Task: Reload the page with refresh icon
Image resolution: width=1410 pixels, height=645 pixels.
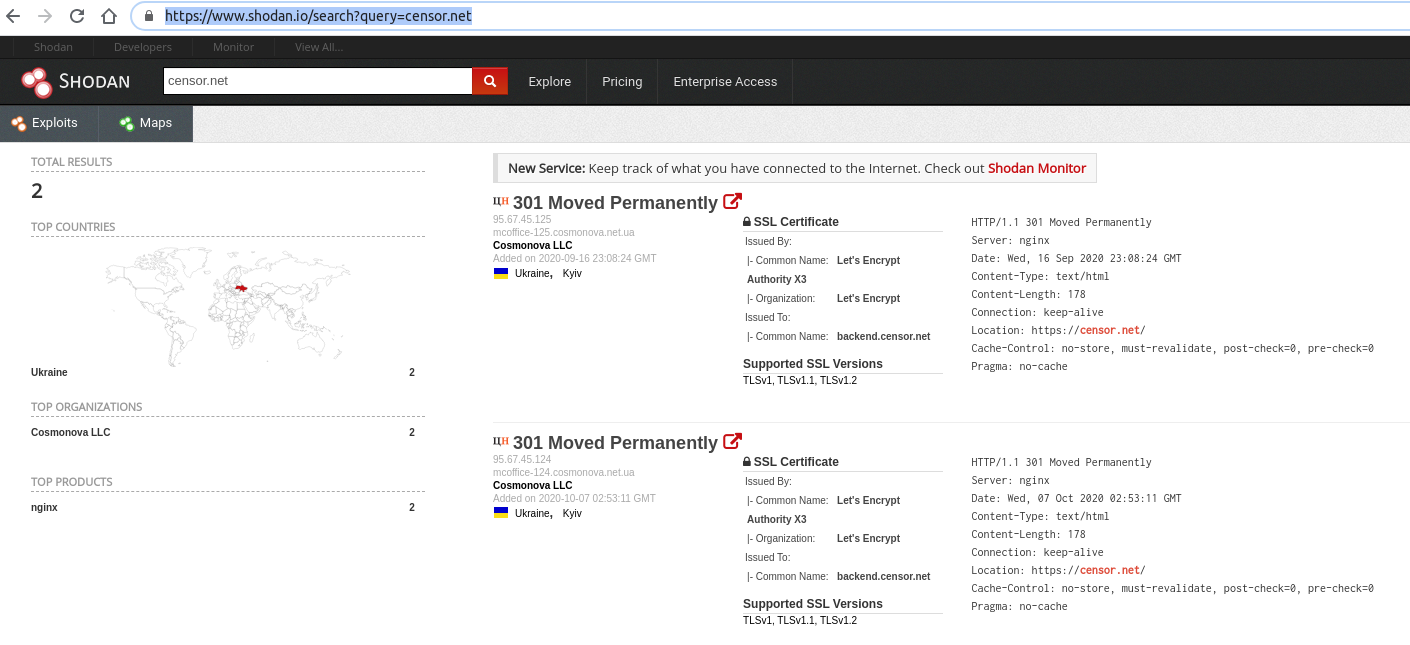Action: click(77, 16)
